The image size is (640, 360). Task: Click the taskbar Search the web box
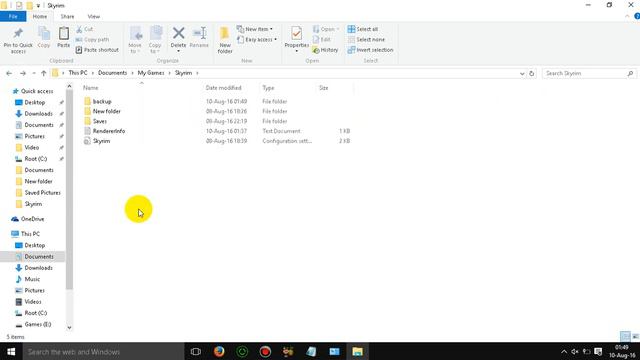103,351
